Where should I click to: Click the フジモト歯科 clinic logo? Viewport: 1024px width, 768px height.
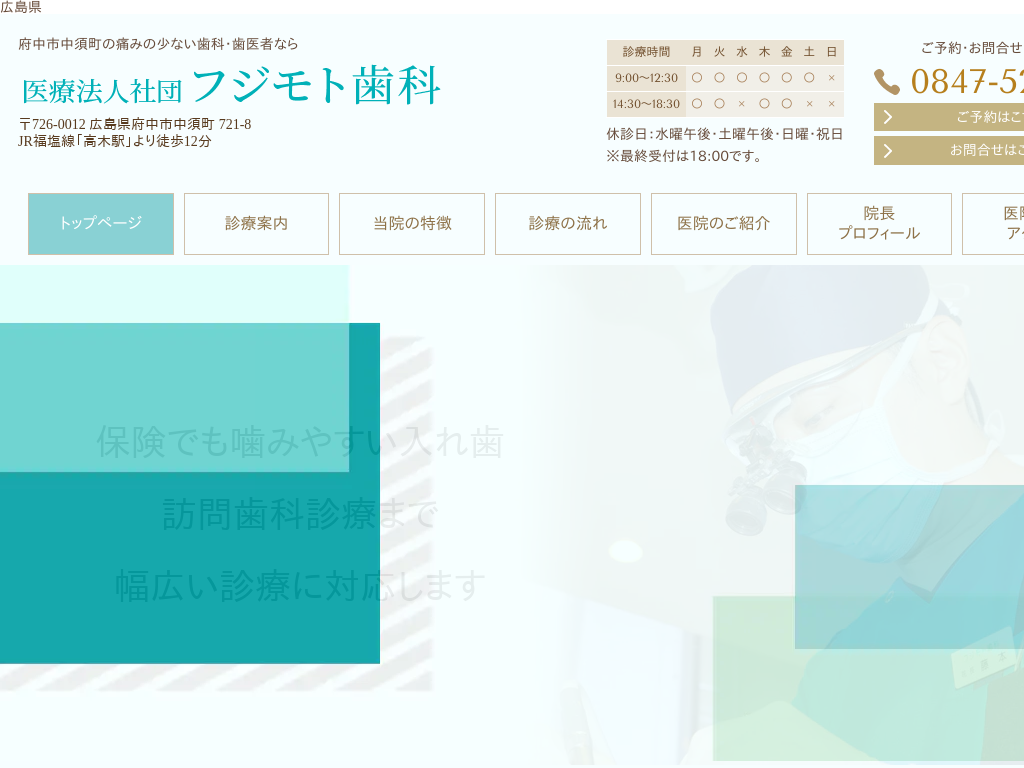point(231,88)
